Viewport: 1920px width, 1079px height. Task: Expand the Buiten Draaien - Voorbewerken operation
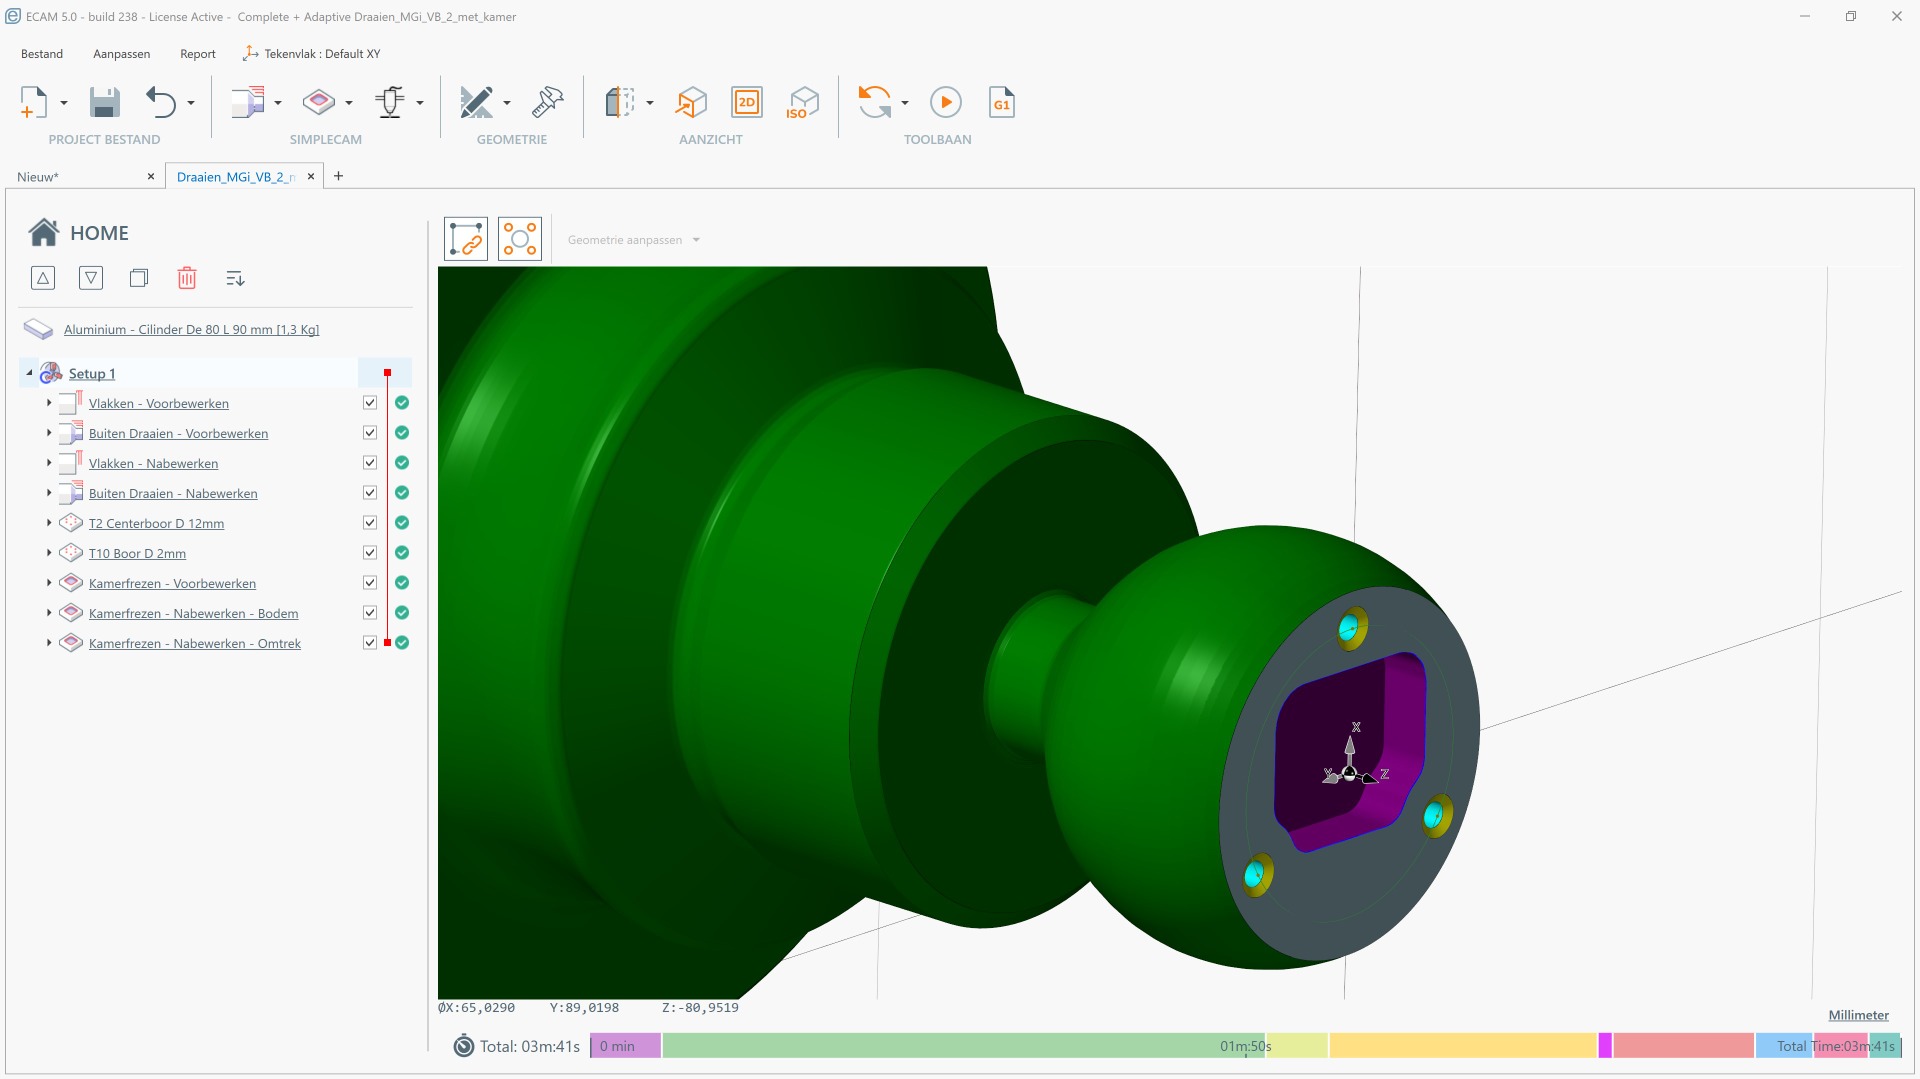click(48, 433)
